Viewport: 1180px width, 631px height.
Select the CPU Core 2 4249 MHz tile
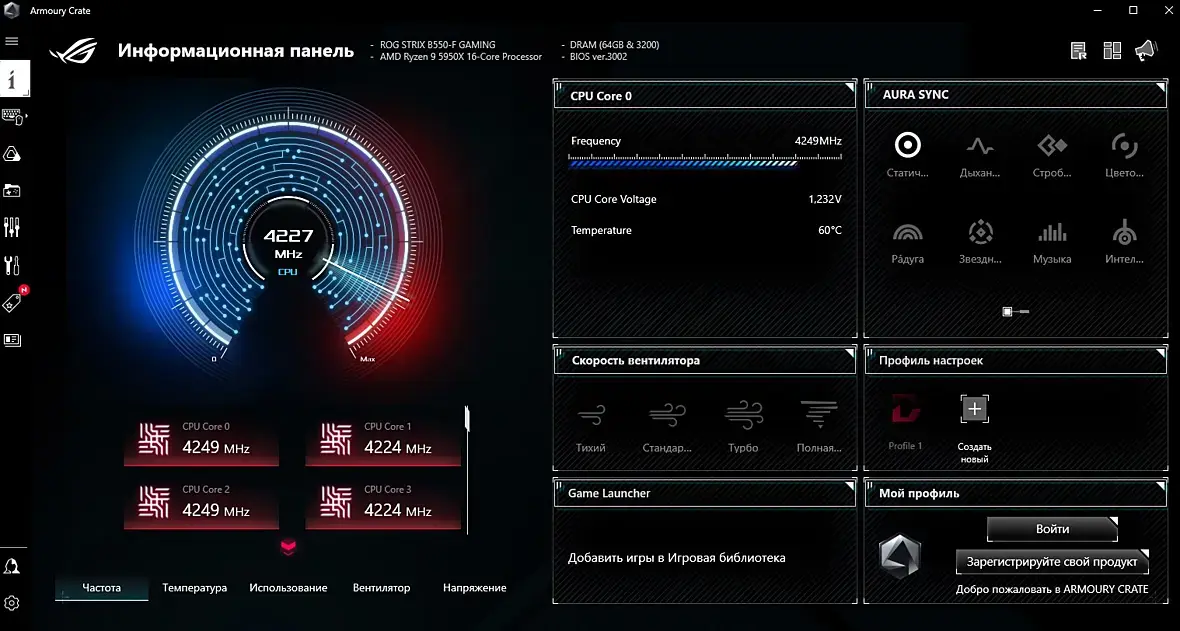pos(202,504)
